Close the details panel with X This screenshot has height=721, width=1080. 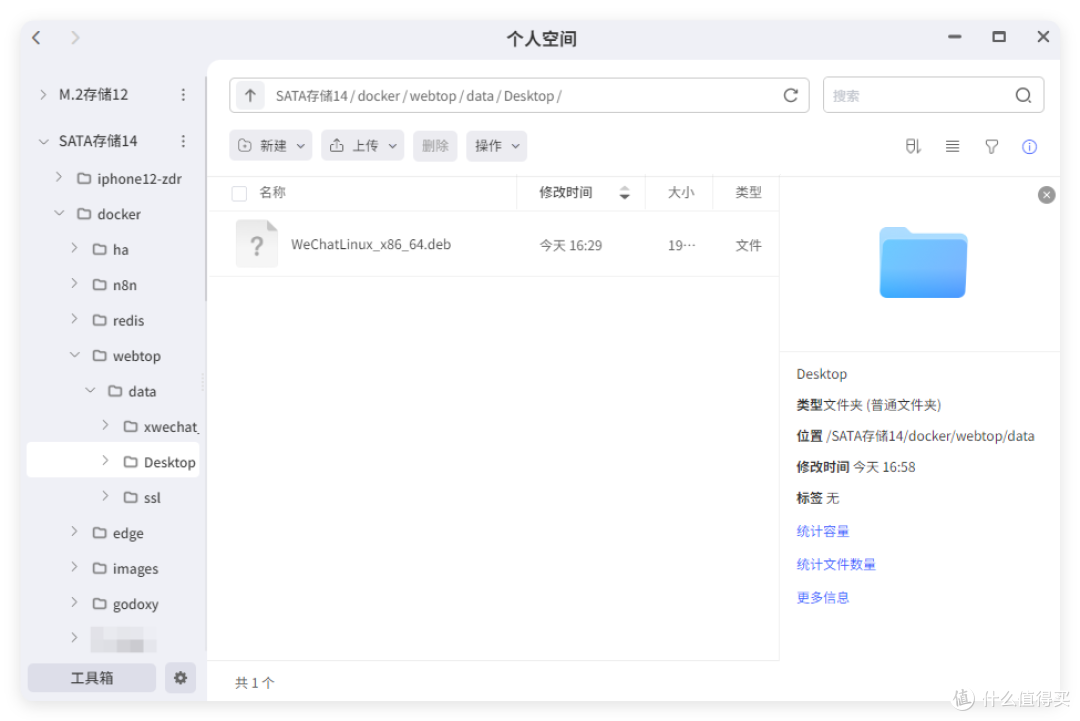click(x=1046, y=195)
